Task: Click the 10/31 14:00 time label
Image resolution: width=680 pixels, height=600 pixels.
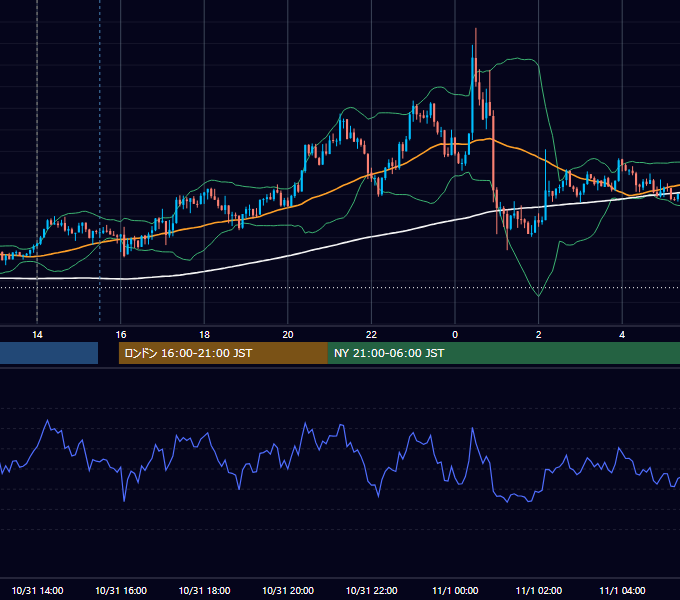Action: tap(37, 590)
